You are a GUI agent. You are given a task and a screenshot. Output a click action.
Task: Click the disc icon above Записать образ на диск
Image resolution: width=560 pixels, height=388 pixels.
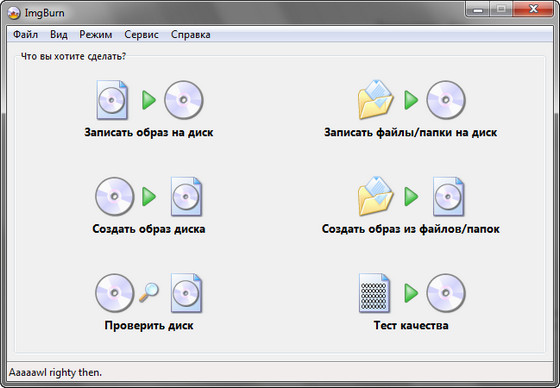pyautogui.click(x=184, y=100)
